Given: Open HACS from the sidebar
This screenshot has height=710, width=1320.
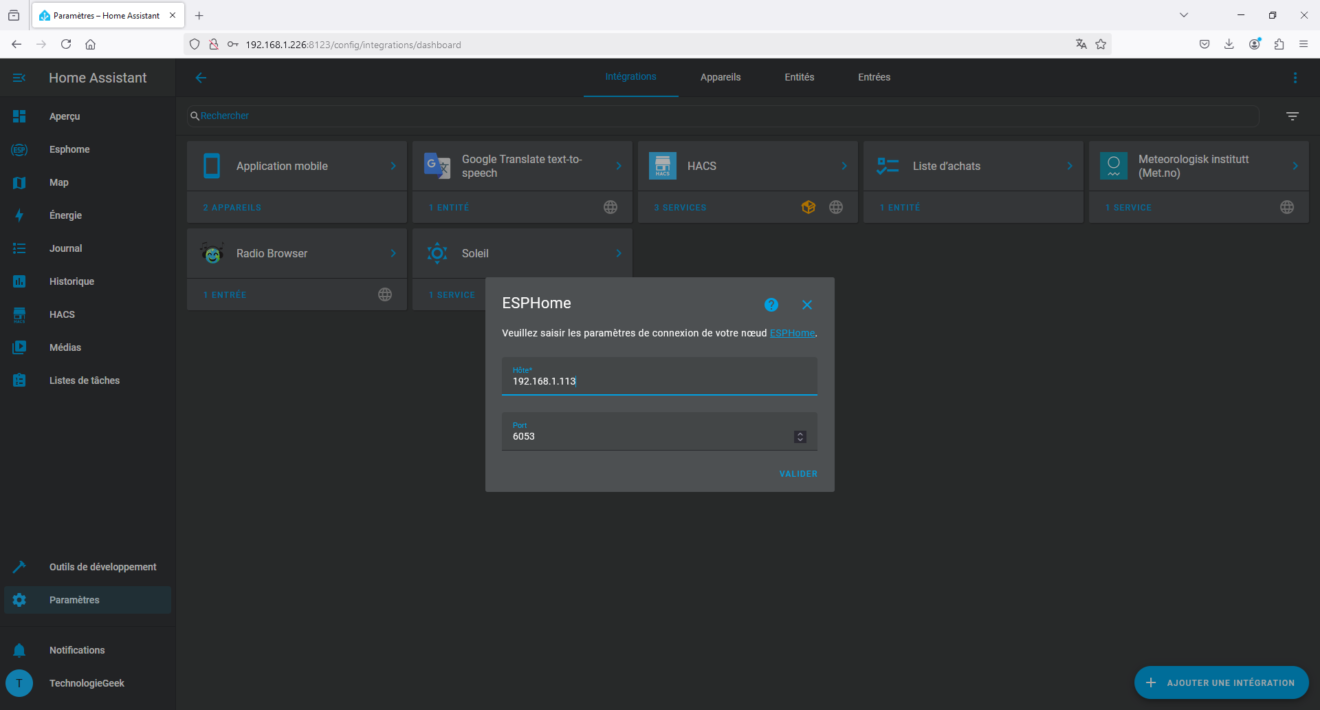Looking at the screenshot, I should 20,314.
